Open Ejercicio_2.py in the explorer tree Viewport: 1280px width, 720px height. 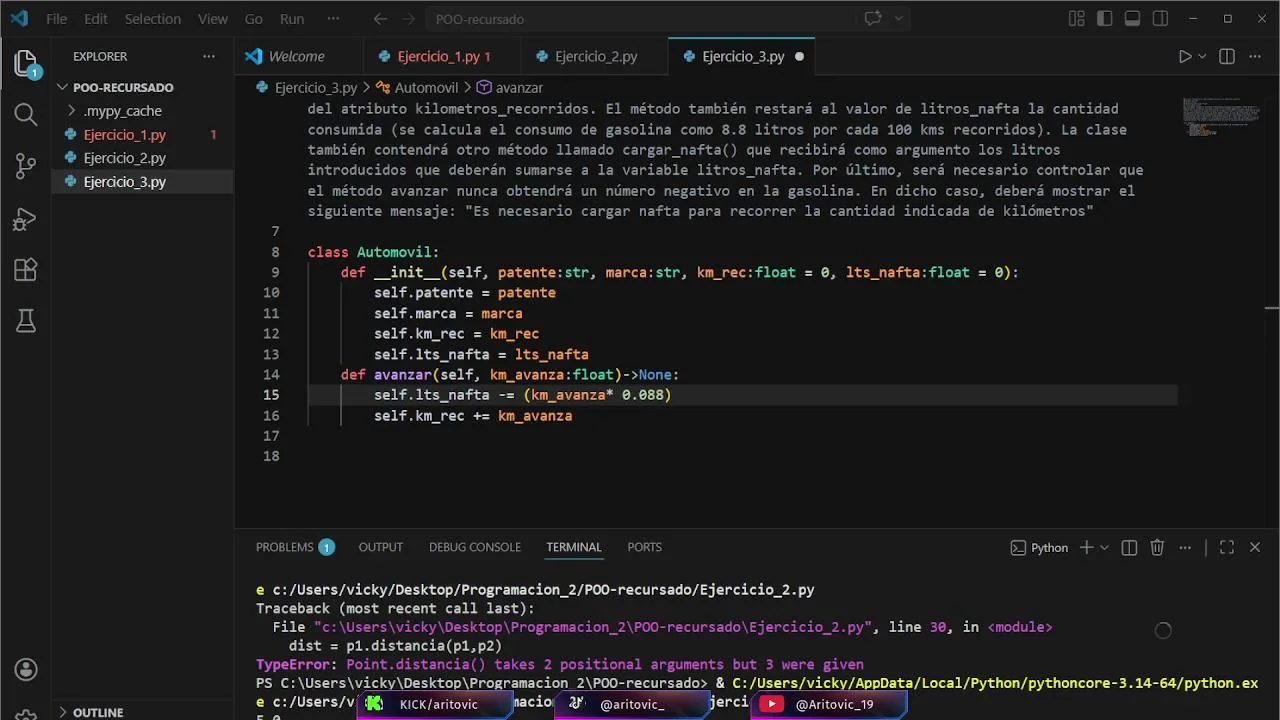(x=142, y=158)
